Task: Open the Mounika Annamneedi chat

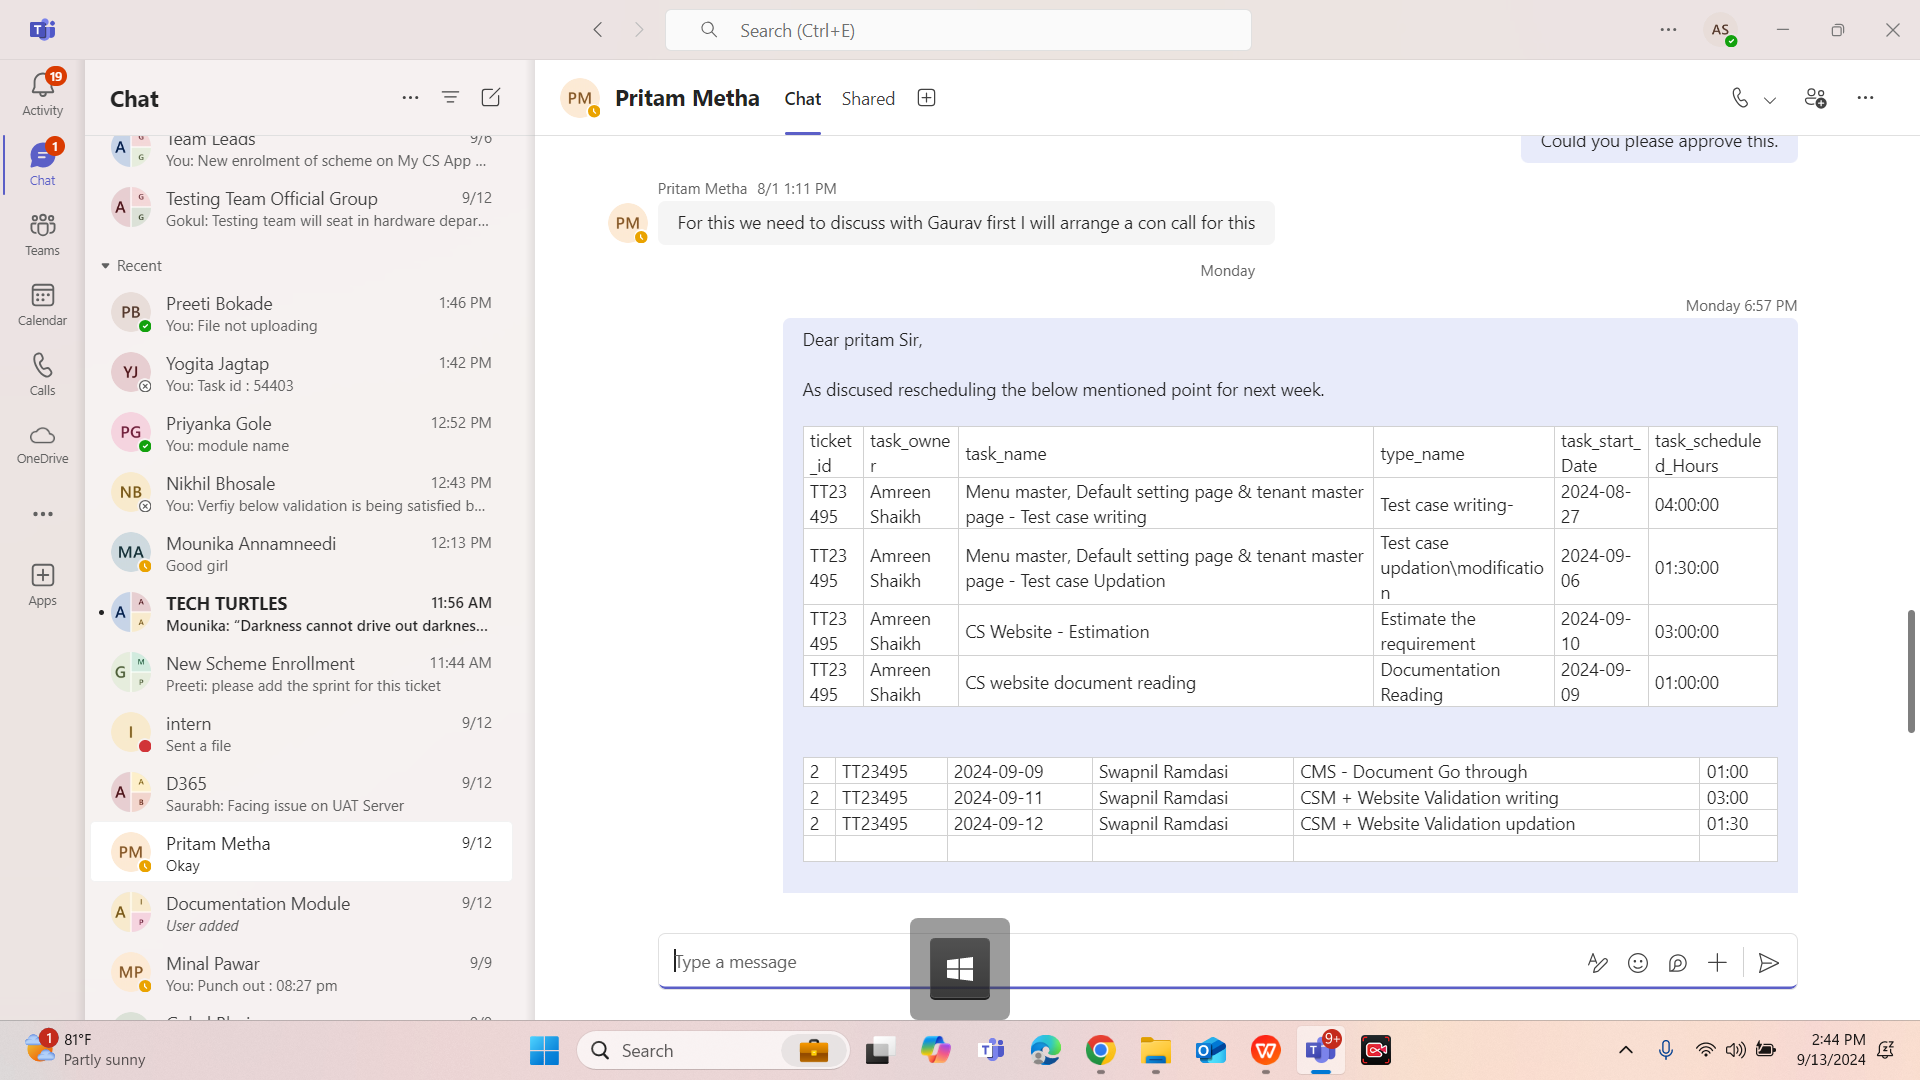Action: (301, 553)
